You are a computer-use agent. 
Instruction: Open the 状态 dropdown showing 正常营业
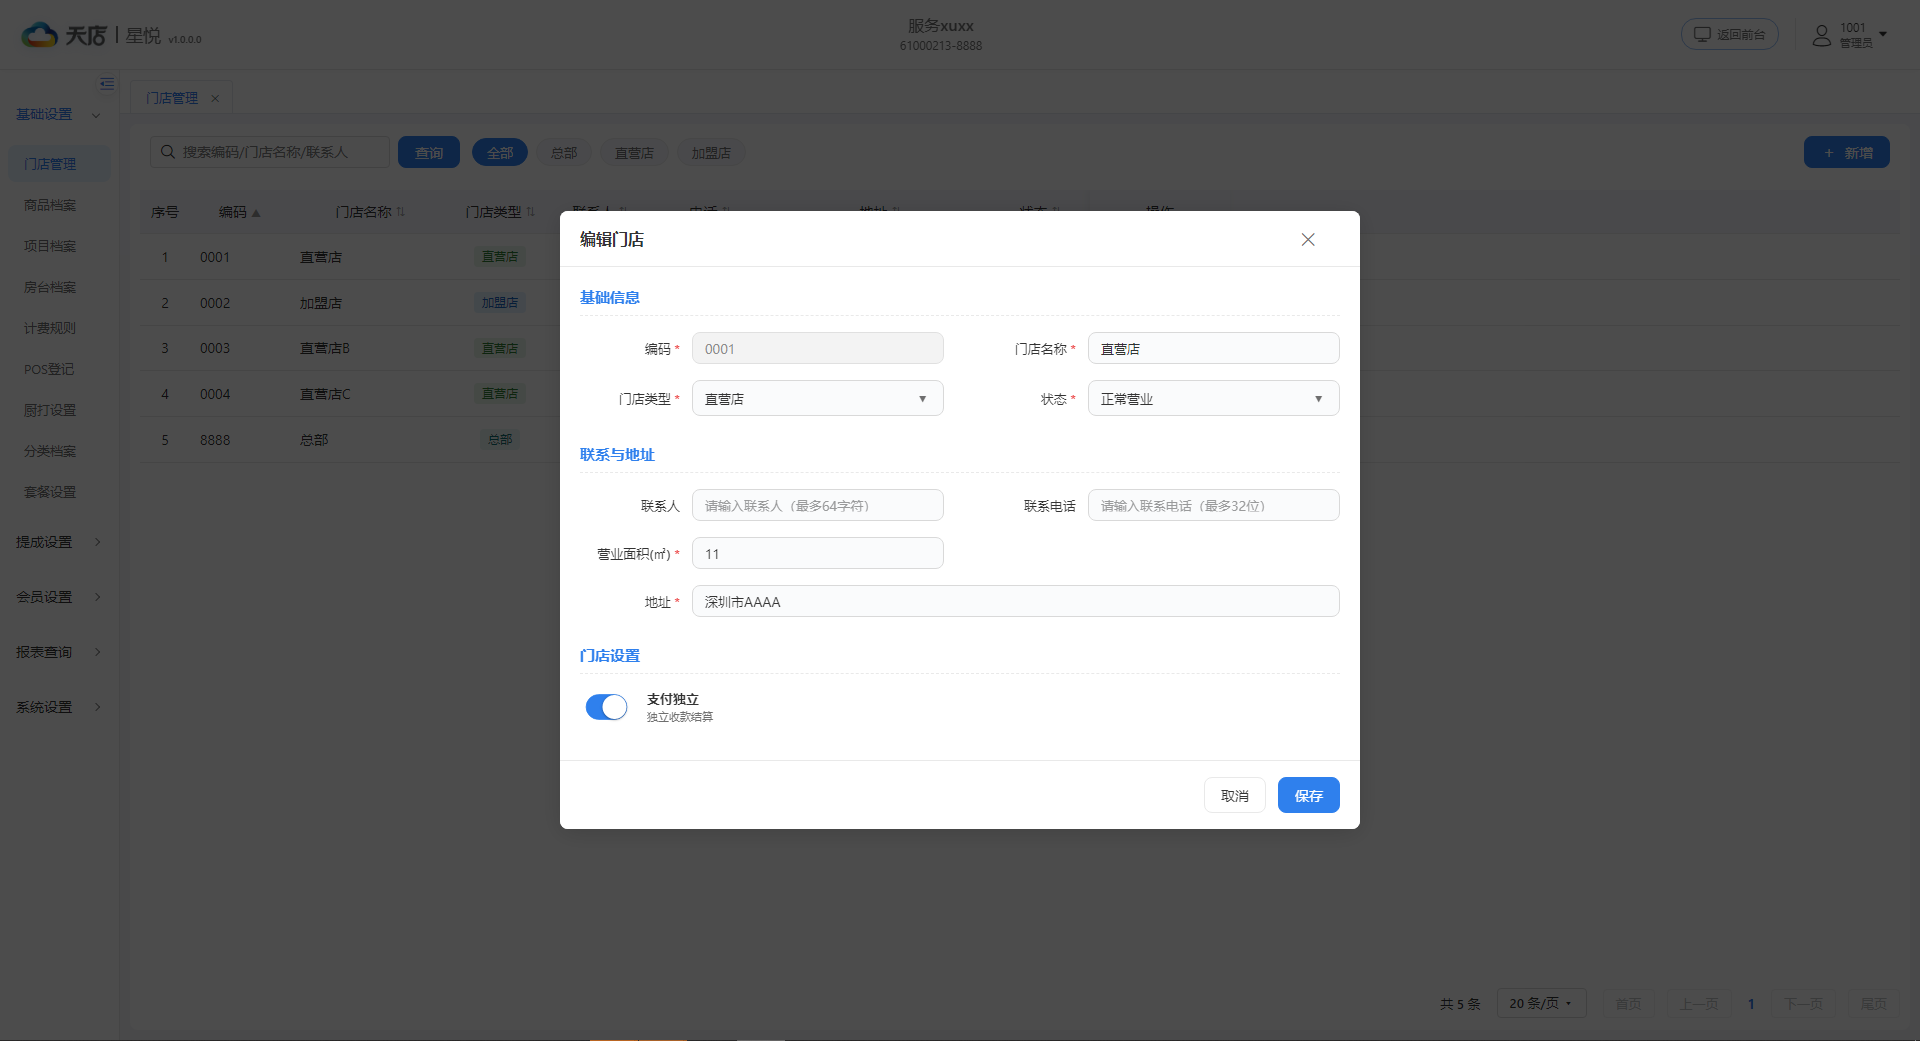tap(1214, 398)
